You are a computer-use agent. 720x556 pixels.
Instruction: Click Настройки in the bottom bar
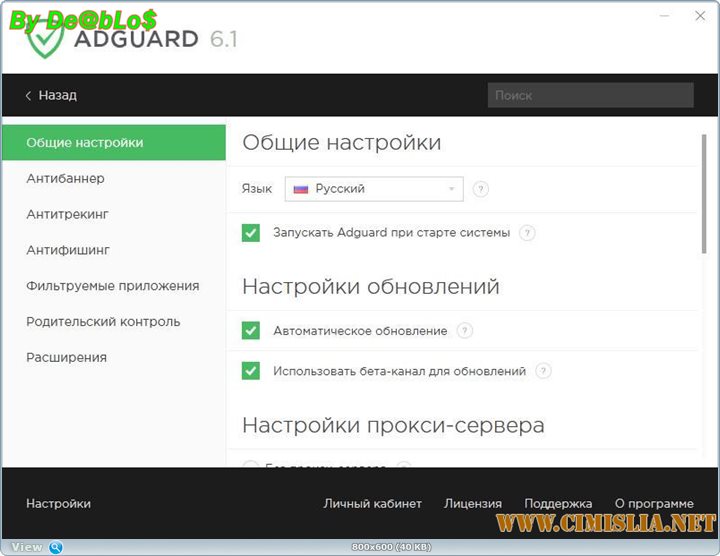(x=58, y=504)
